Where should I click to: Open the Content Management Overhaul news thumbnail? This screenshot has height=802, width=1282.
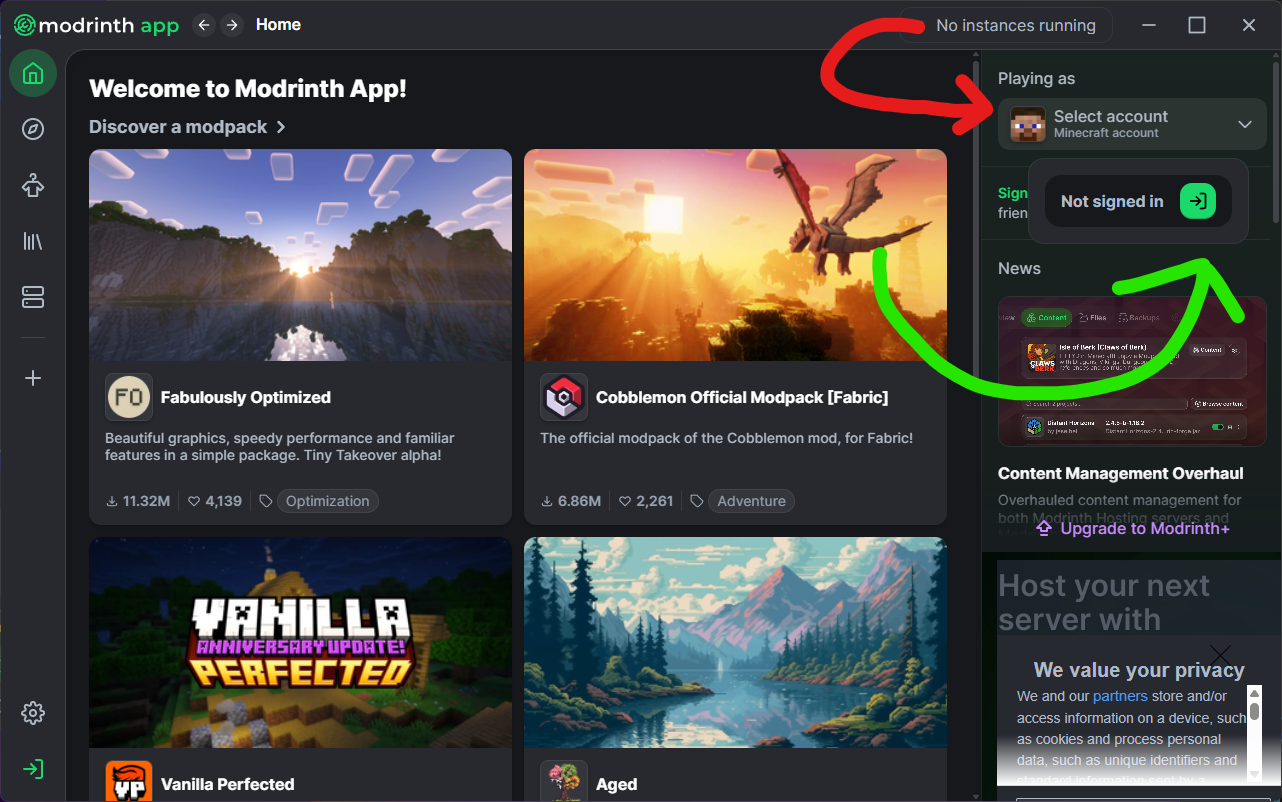click(x=1132, y=371)
